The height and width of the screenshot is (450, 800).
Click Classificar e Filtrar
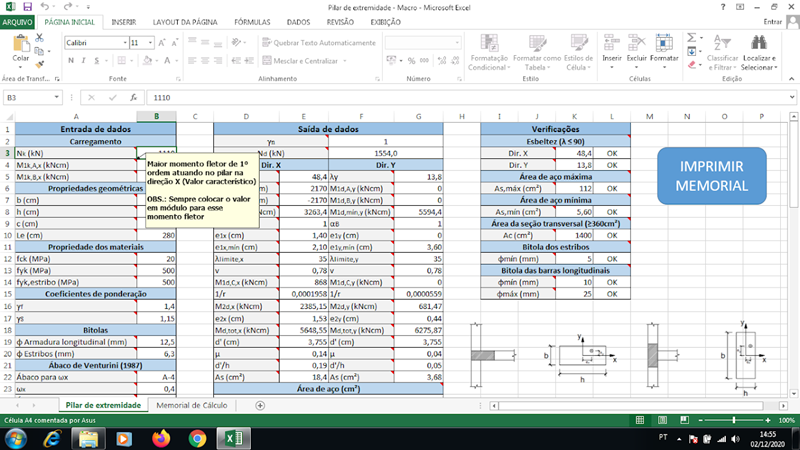[x=722, y=53]
